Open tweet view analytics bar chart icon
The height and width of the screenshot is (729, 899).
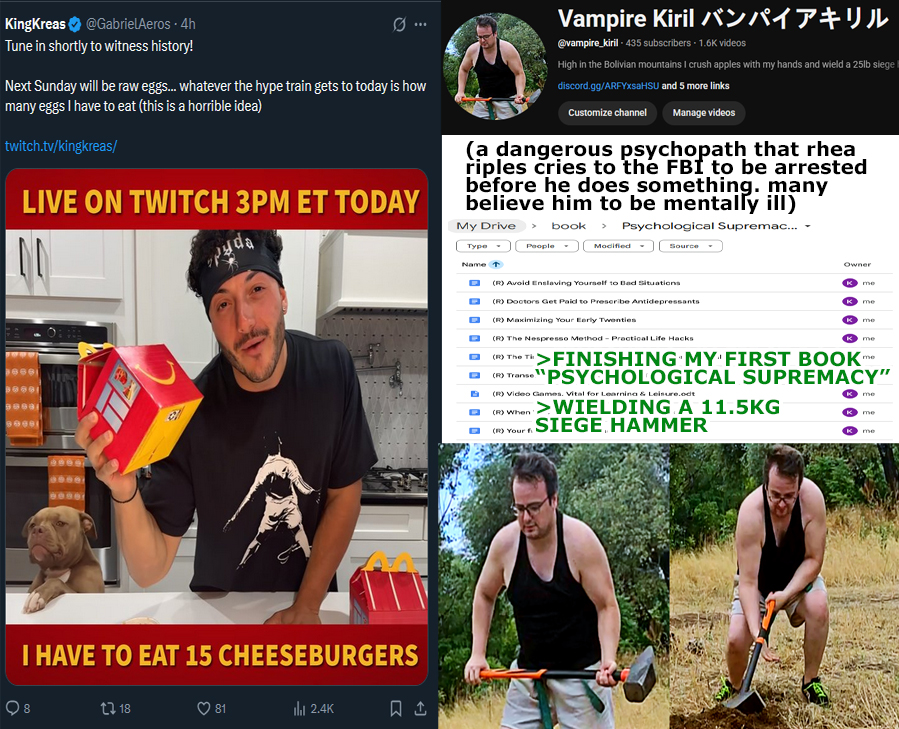299,709
